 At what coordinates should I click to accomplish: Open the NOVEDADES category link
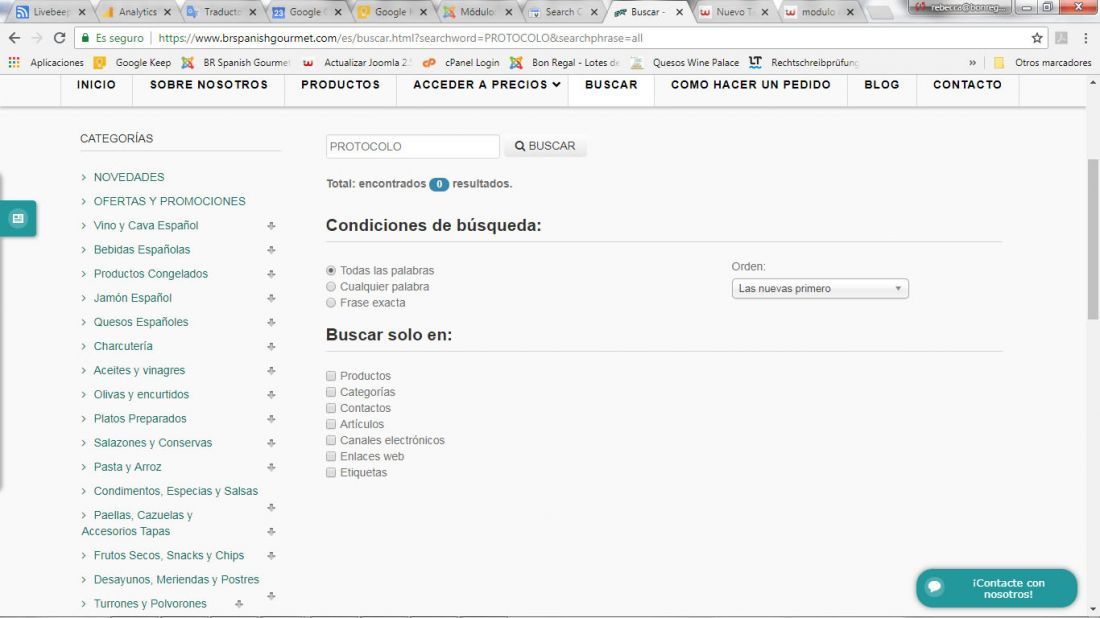pyautogui.click(x=129, y=177)
